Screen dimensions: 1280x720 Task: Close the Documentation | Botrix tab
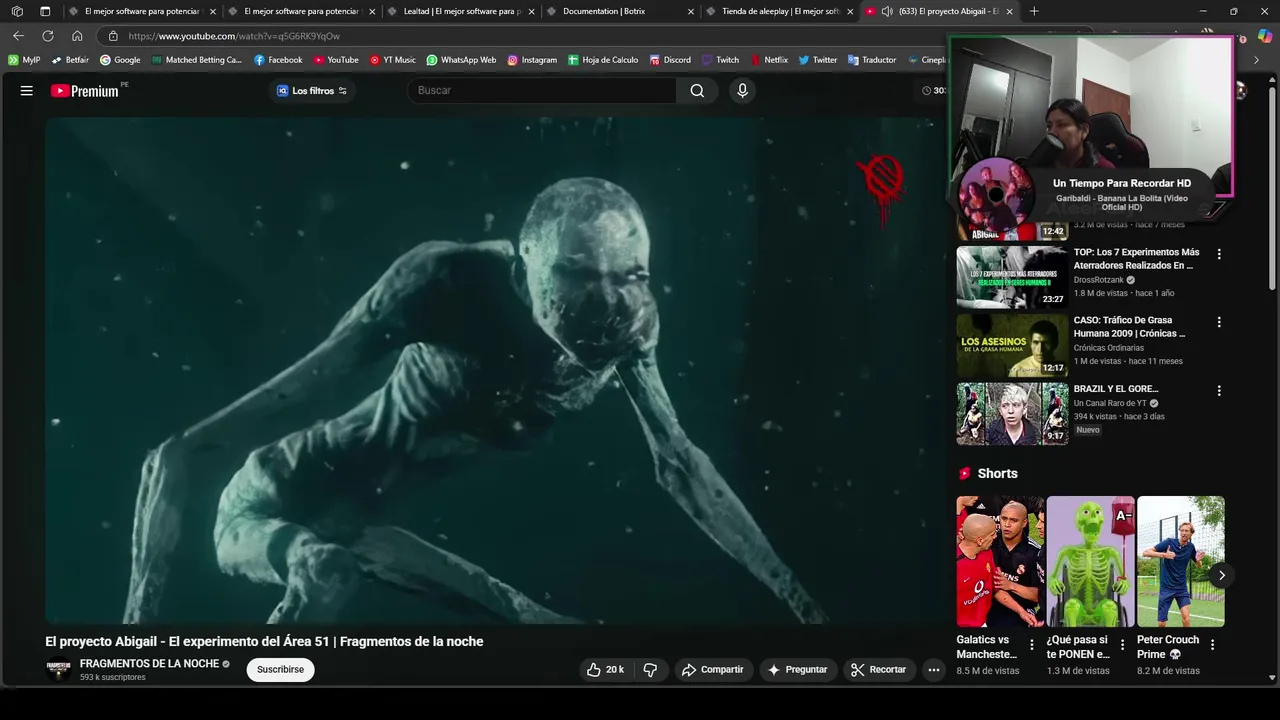click(691, 12)
